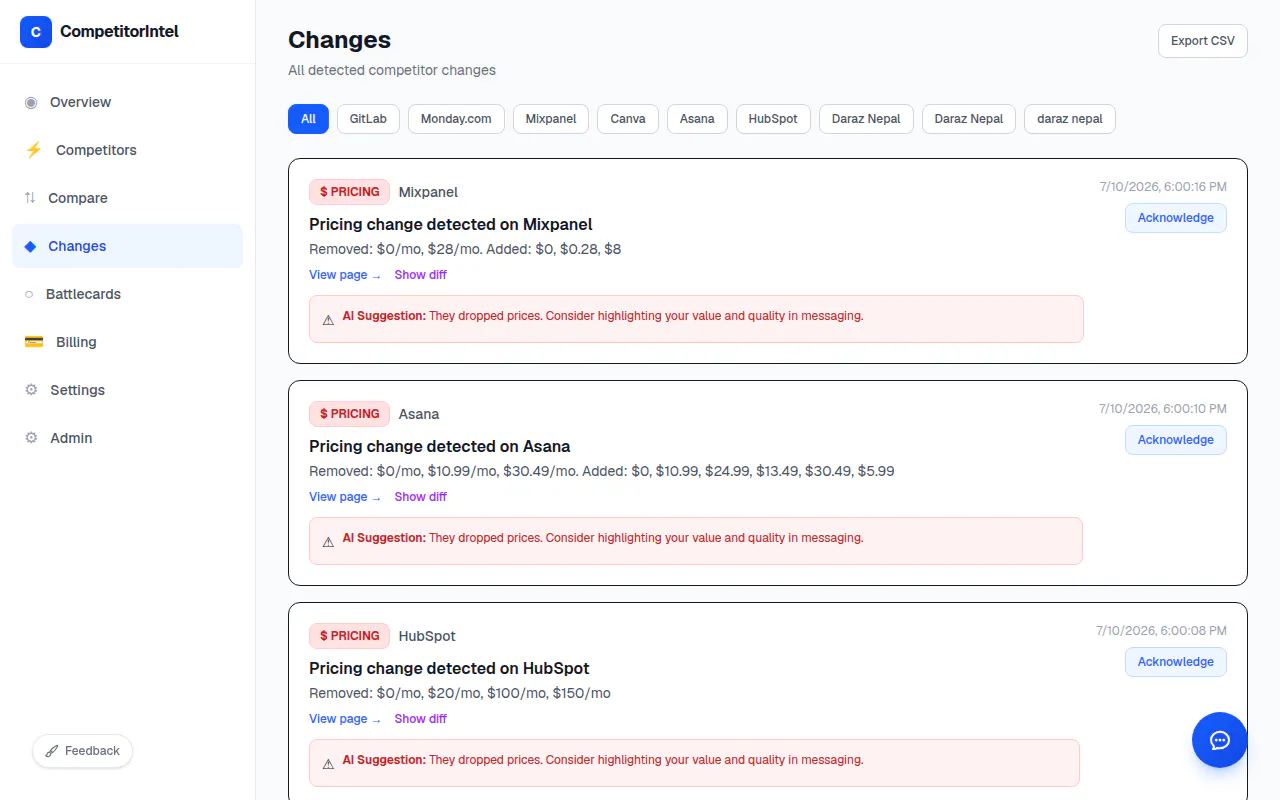Open Settings via gear icon
This screenshot has height=800, width=1280.
pos(31,390)
